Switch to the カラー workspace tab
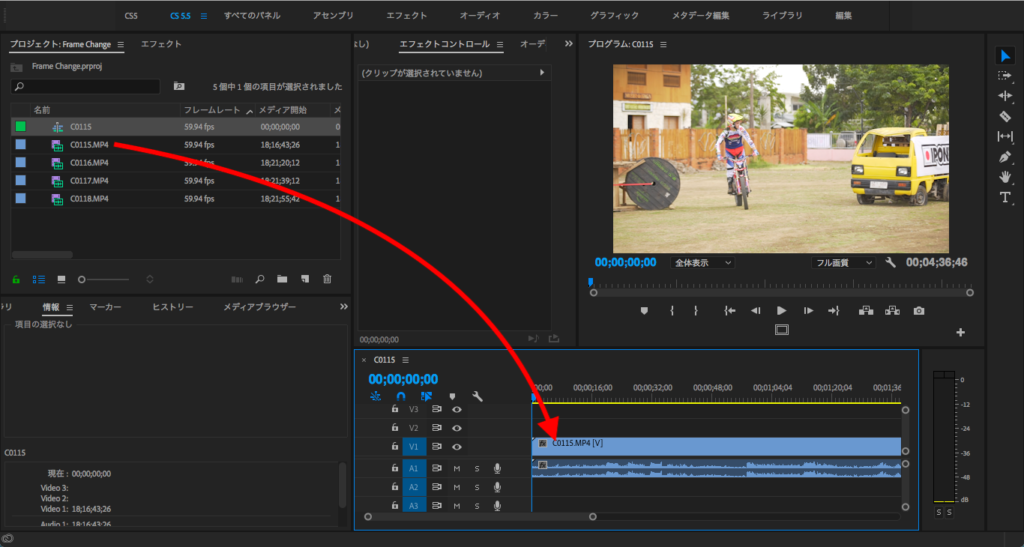This screenshot has height=547, width=1024. [x=546, y=16]
